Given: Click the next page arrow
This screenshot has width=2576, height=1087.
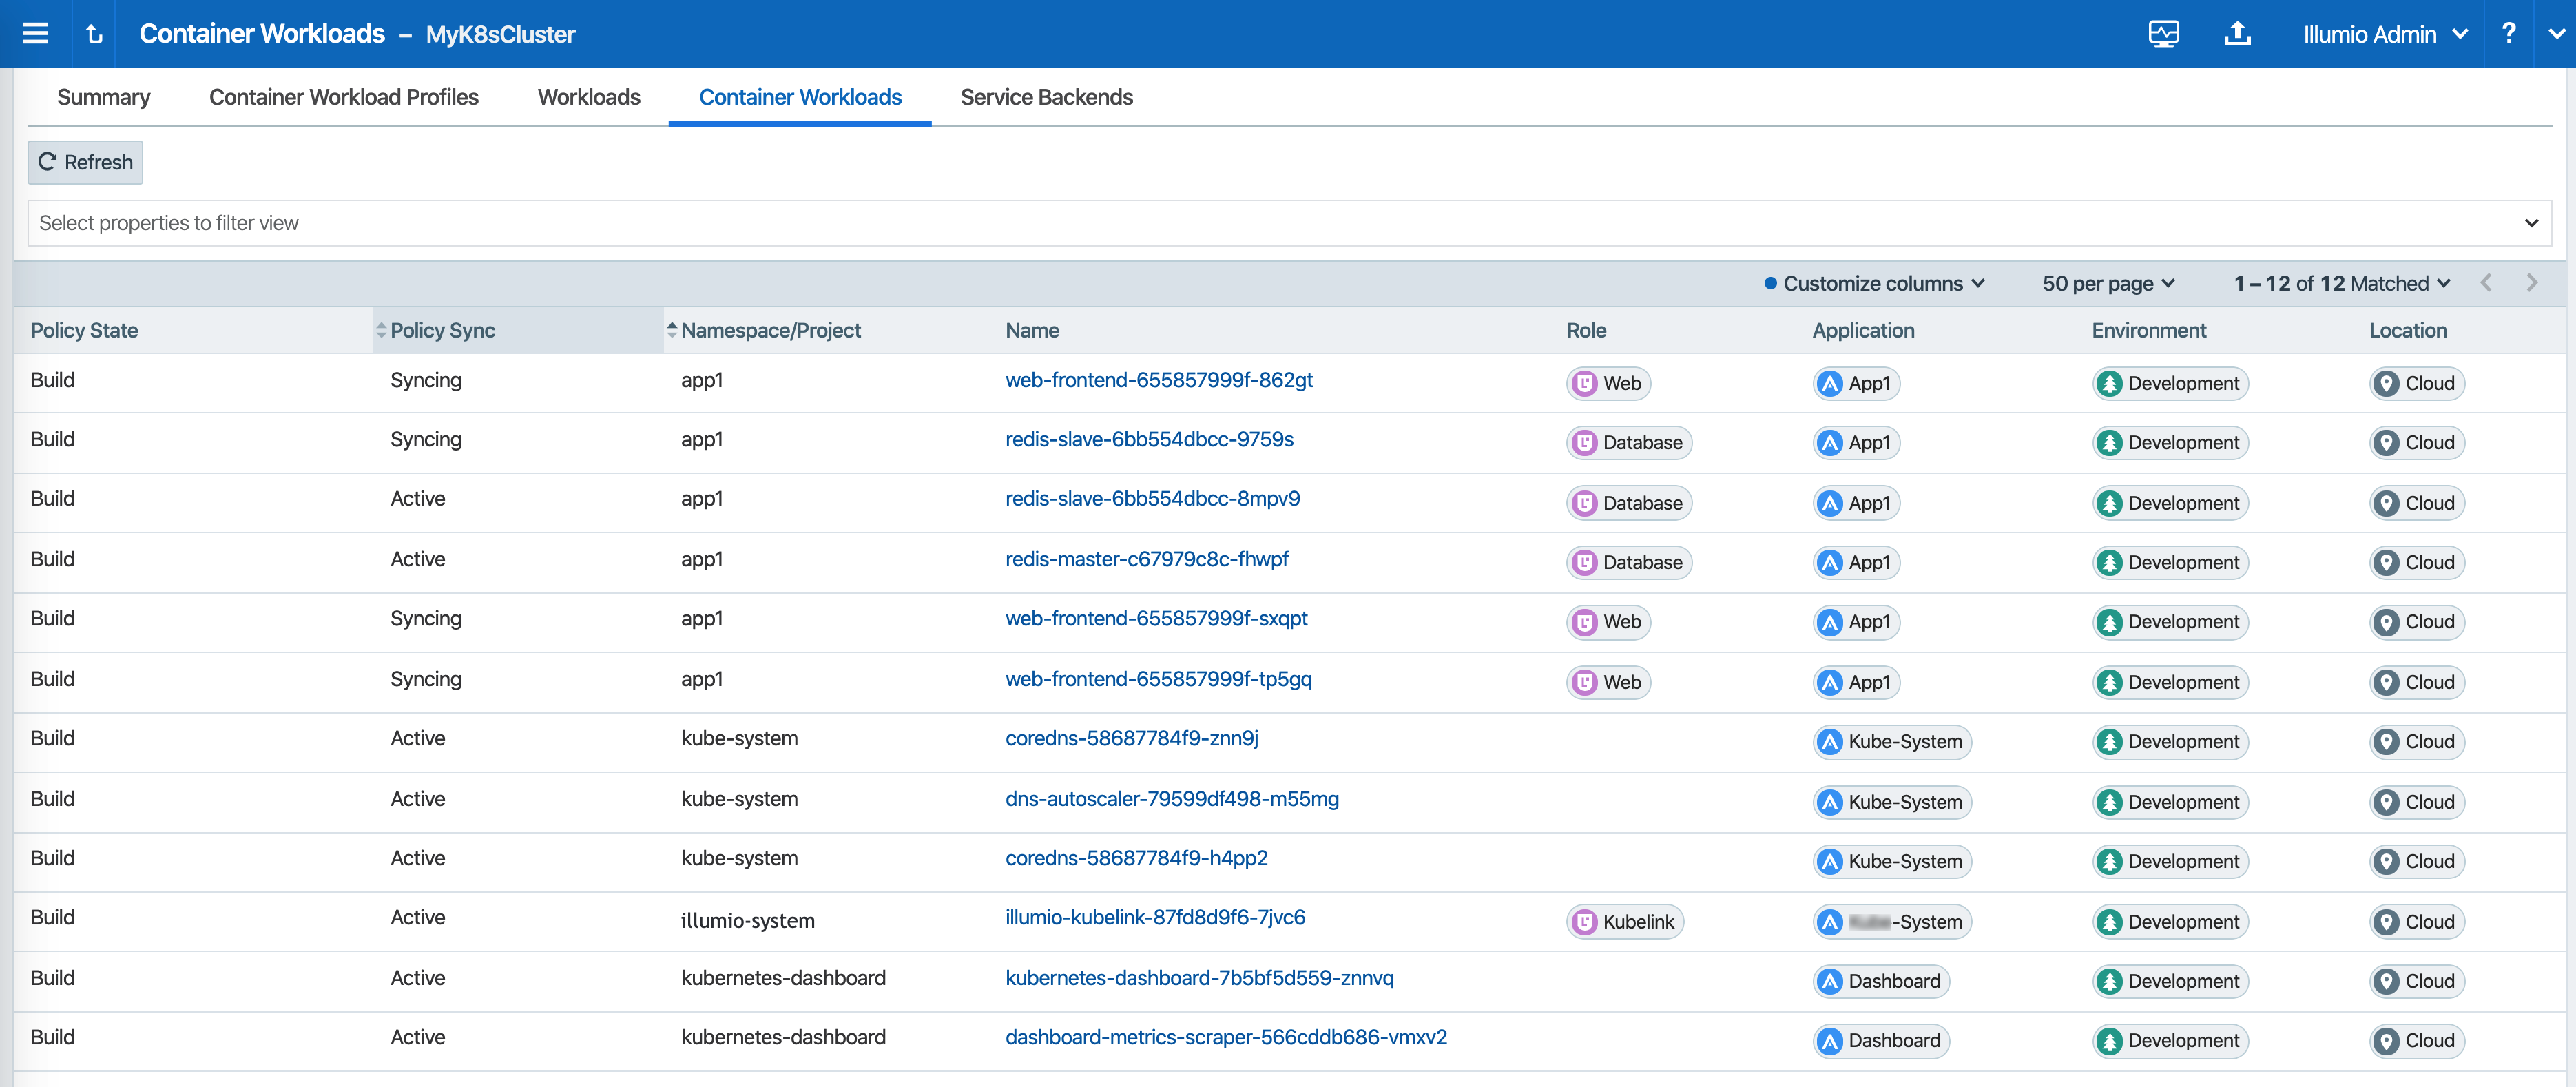Looking at the screenshot, I should (2531, 283).
